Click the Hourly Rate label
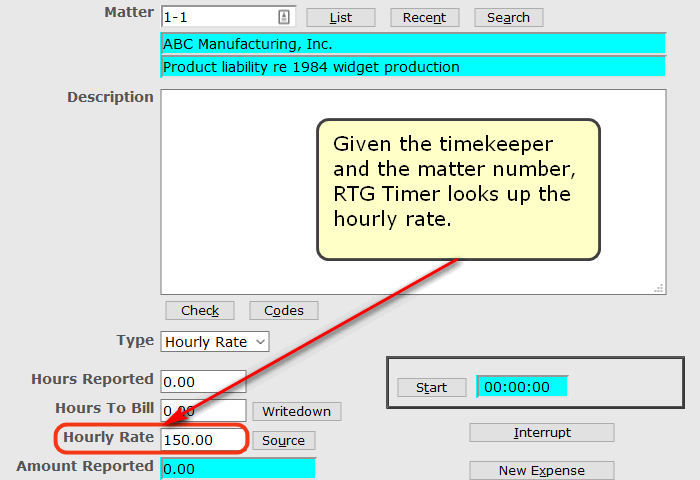The image size is (700, 480). coord(108,437)
